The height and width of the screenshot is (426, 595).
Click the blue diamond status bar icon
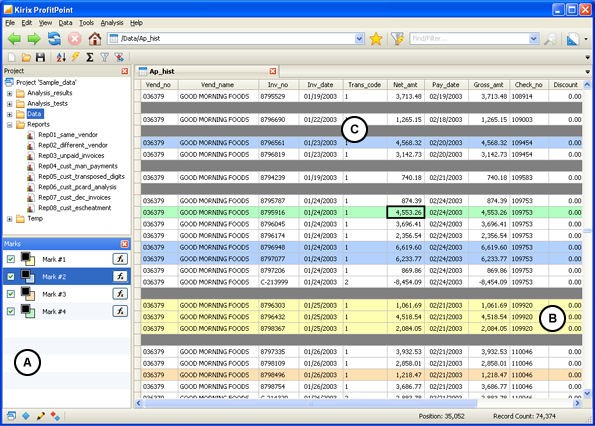click(x=26, y=416)
